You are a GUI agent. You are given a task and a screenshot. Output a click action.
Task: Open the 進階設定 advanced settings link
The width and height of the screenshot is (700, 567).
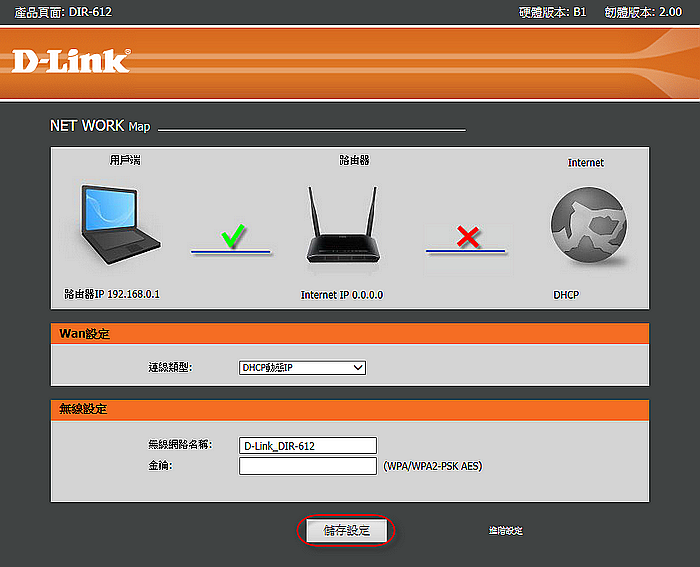pyautogui.click(x=505, y=531)
